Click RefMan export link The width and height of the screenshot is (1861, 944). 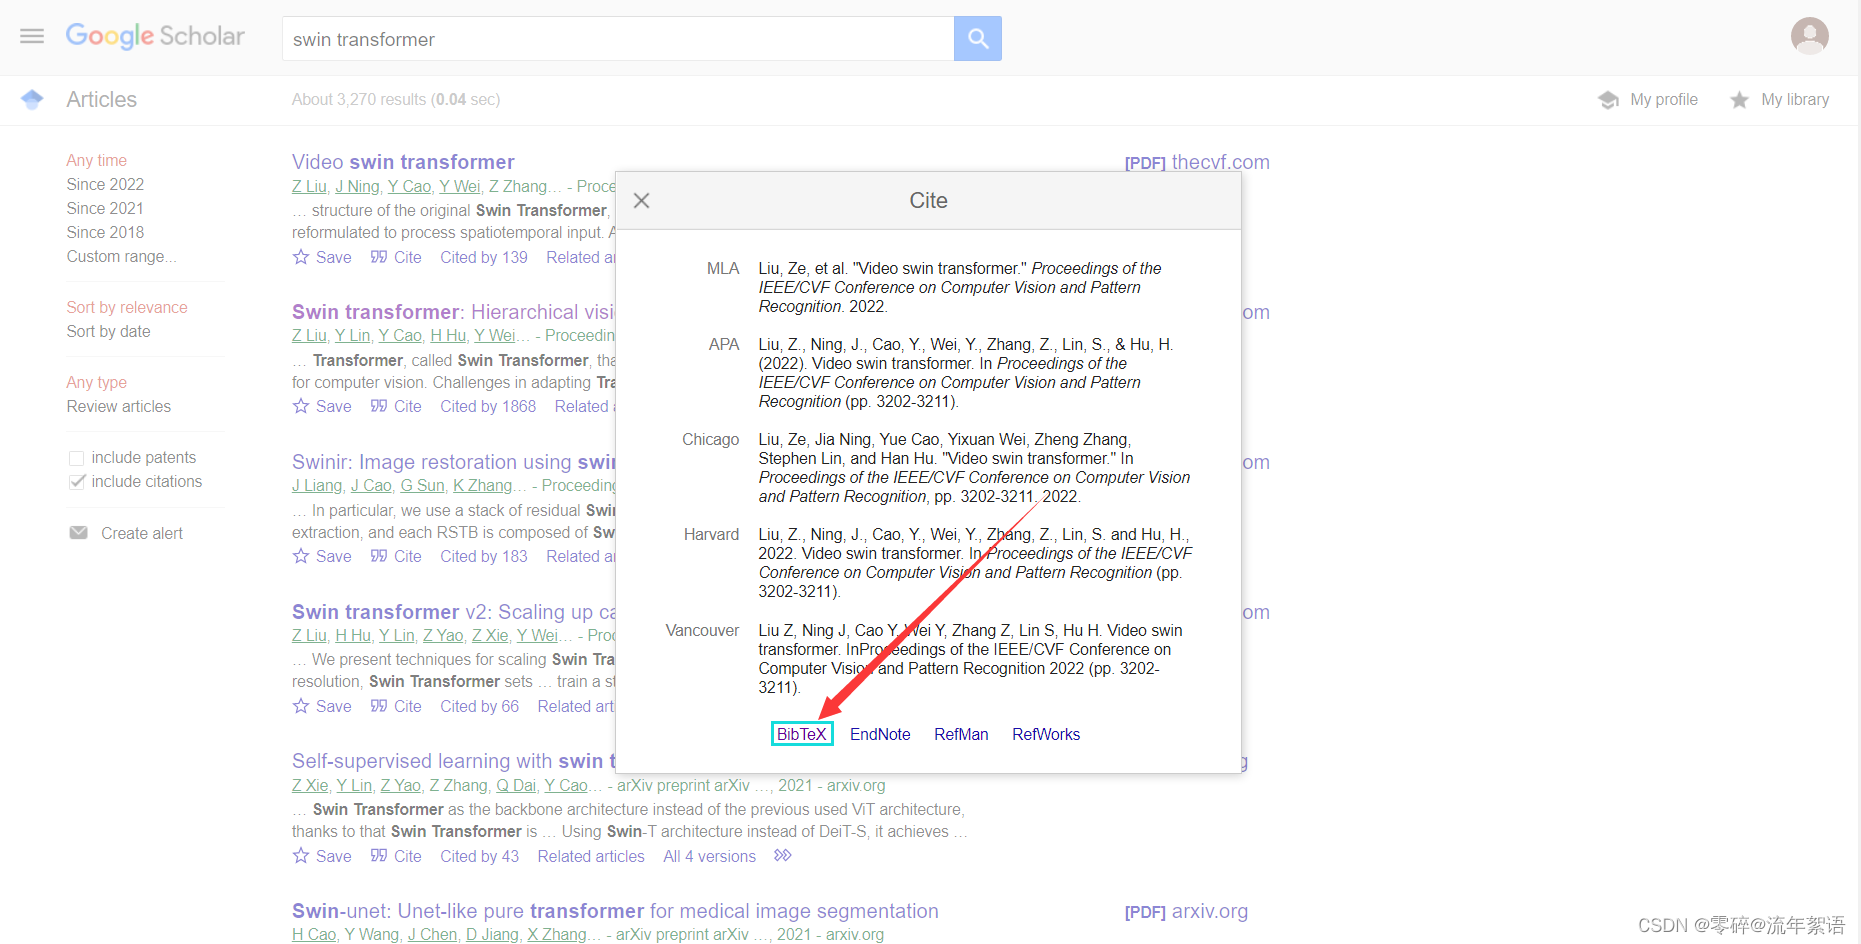pyautogui.click(x=961, y=734)
